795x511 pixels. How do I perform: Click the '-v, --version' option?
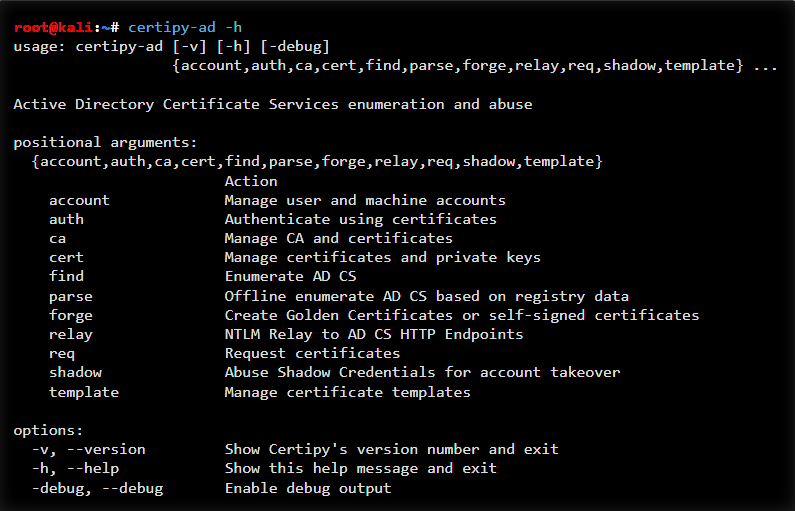(88, 450)
